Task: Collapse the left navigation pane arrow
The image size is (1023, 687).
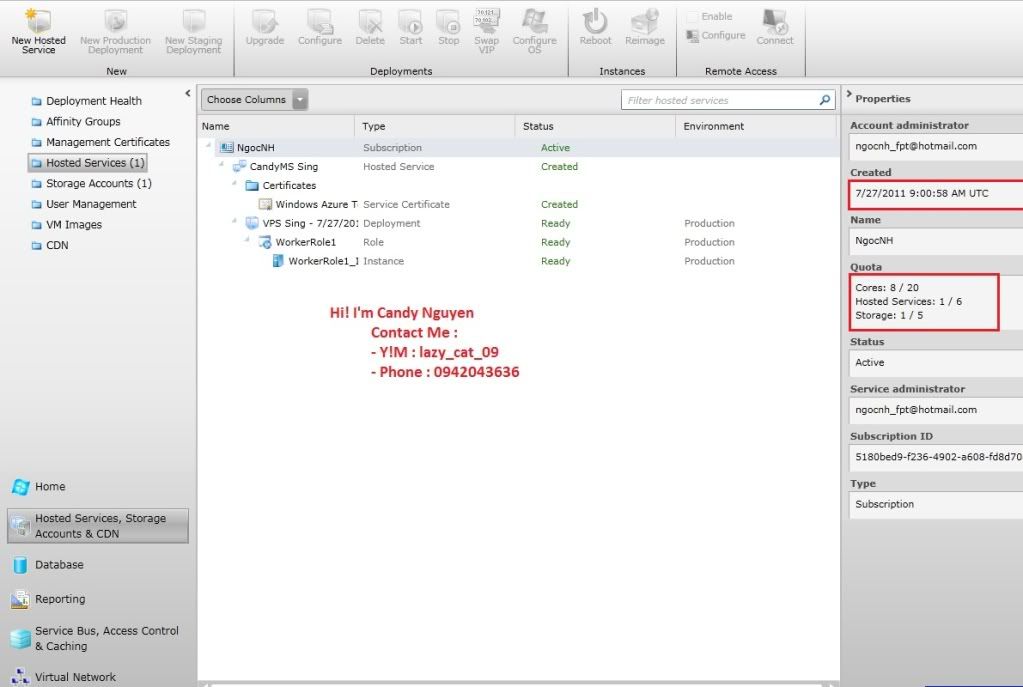Action: coord(188,93)
